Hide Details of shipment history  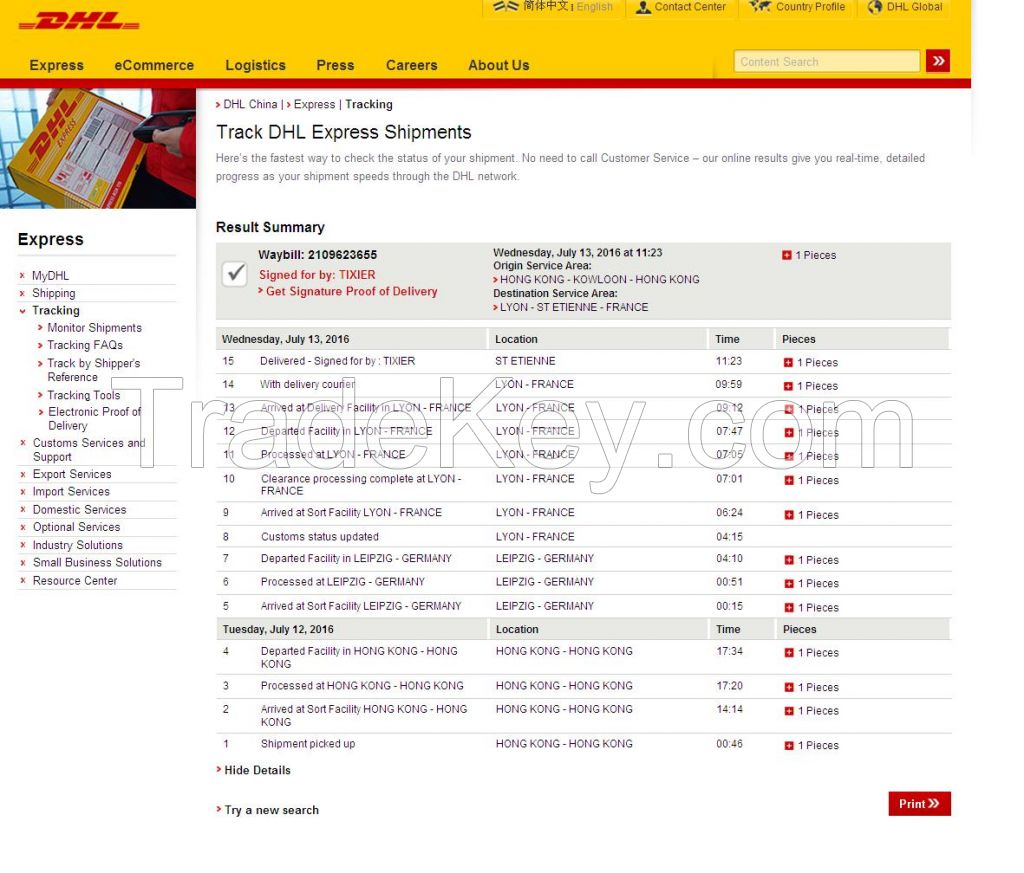(257, 770)
